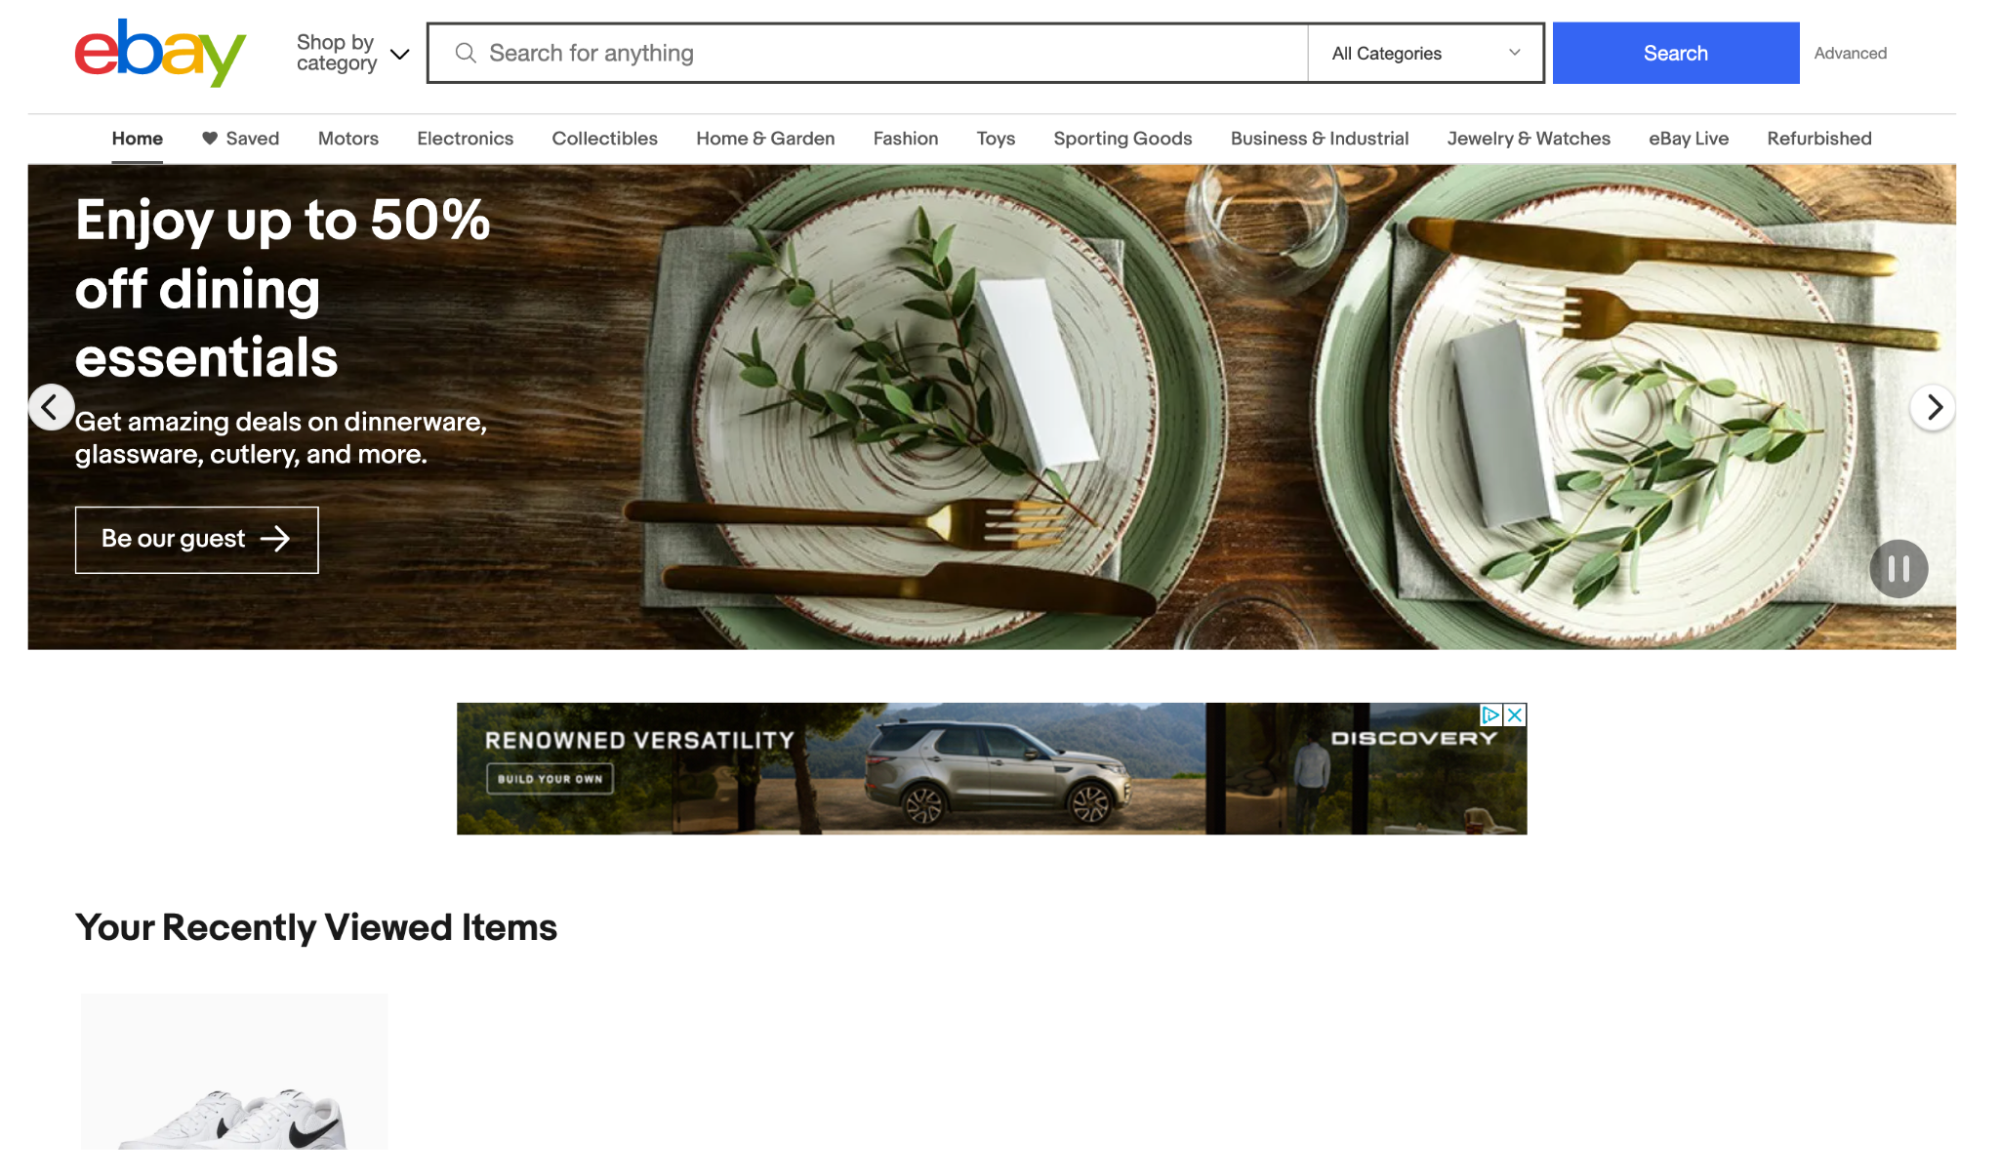Select the Motors navigation tab
This screenshot has width=1999, height=1150.
[x=347, y=137]
